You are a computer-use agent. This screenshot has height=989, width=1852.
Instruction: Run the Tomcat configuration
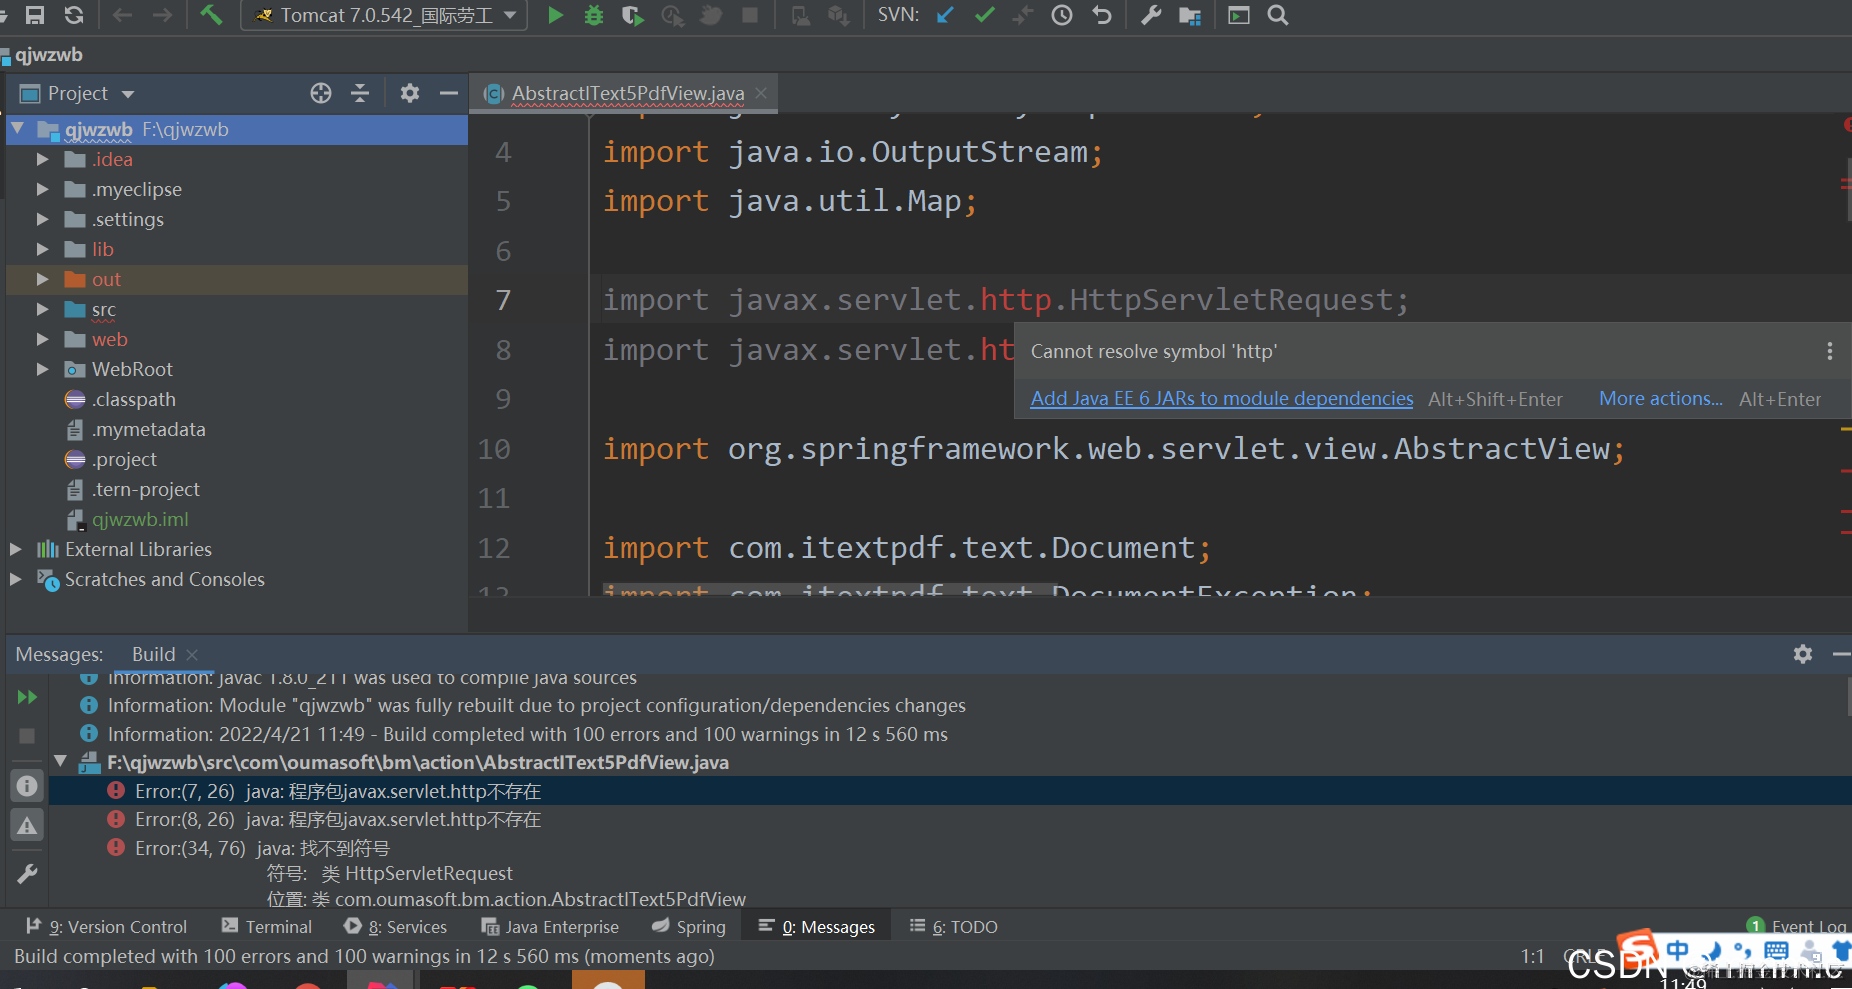tap(556, 15)
